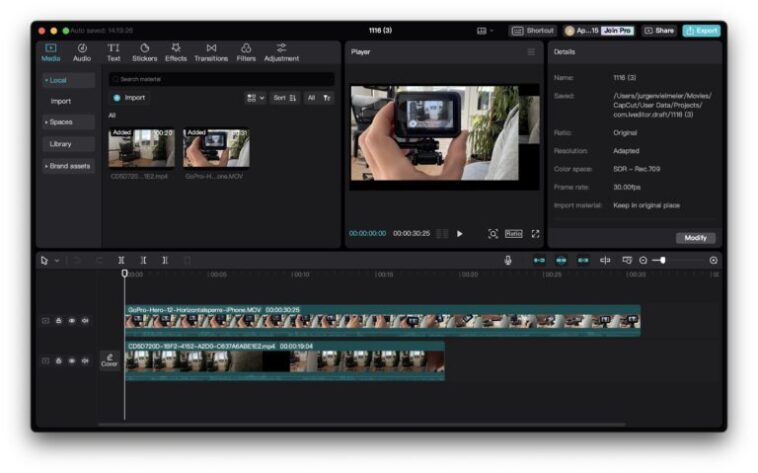Expand the Brand assets section
This screenshot has width=758, height=473.
click(x=68, y=166)
